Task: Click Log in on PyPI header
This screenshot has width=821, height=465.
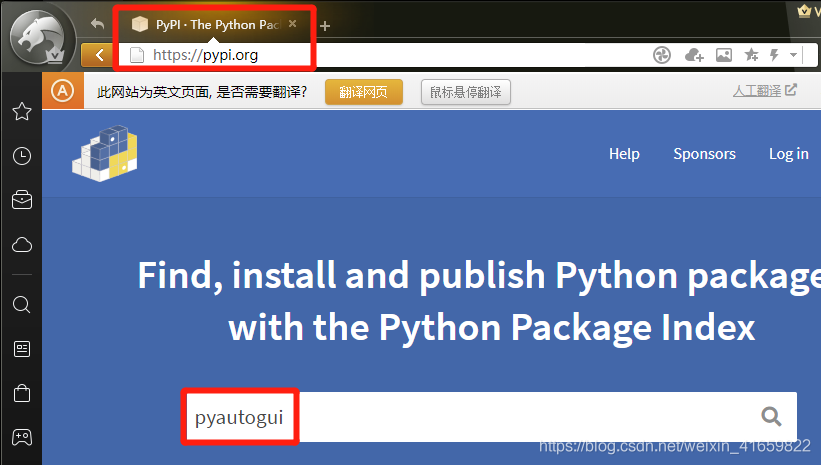Action: point(789,154)
